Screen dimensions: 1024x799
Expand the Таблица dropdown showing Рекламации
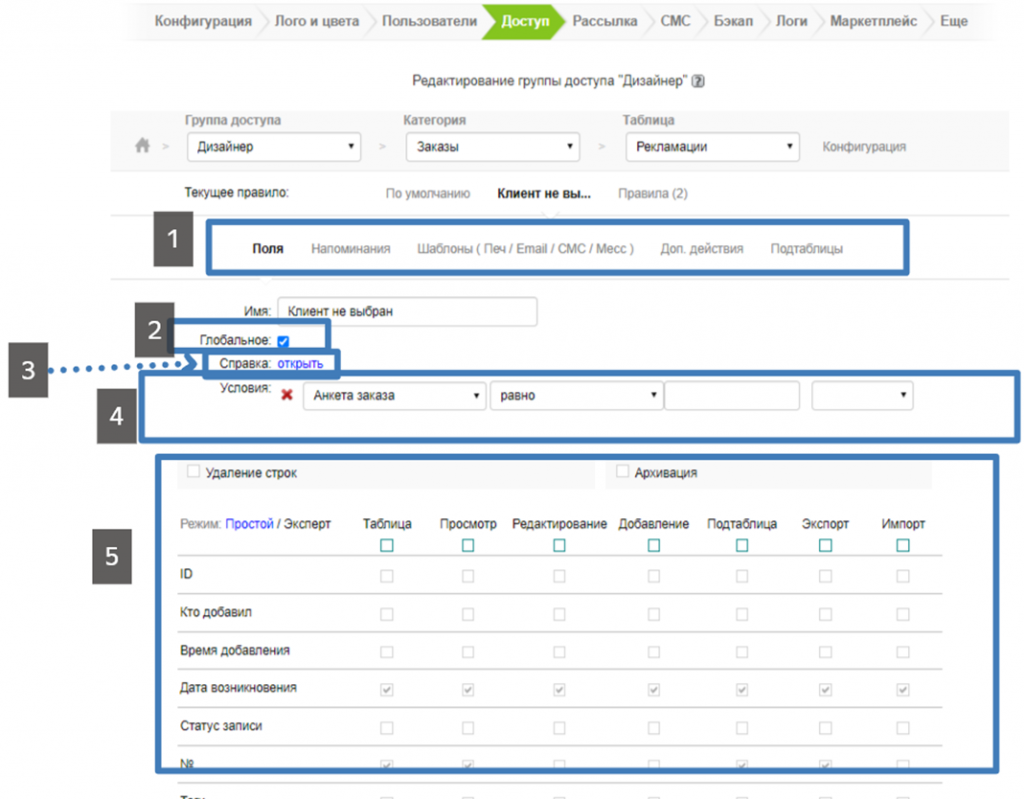711,147
